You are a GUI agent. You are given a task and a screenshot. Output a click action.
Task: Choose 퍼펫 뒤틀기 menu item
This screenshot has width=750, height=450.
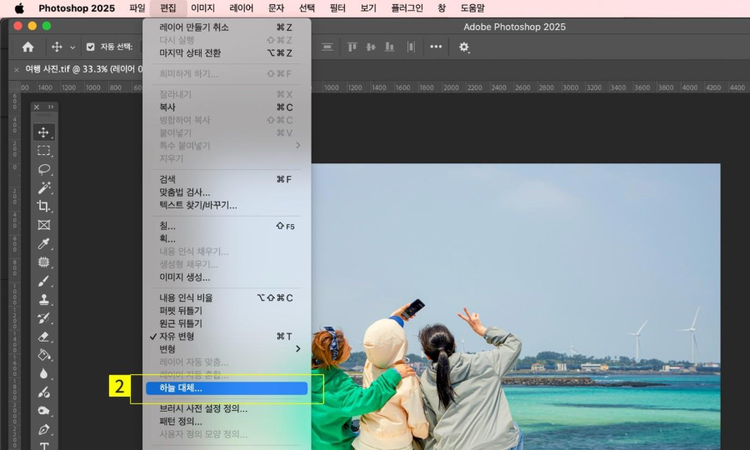coord(226,310)
